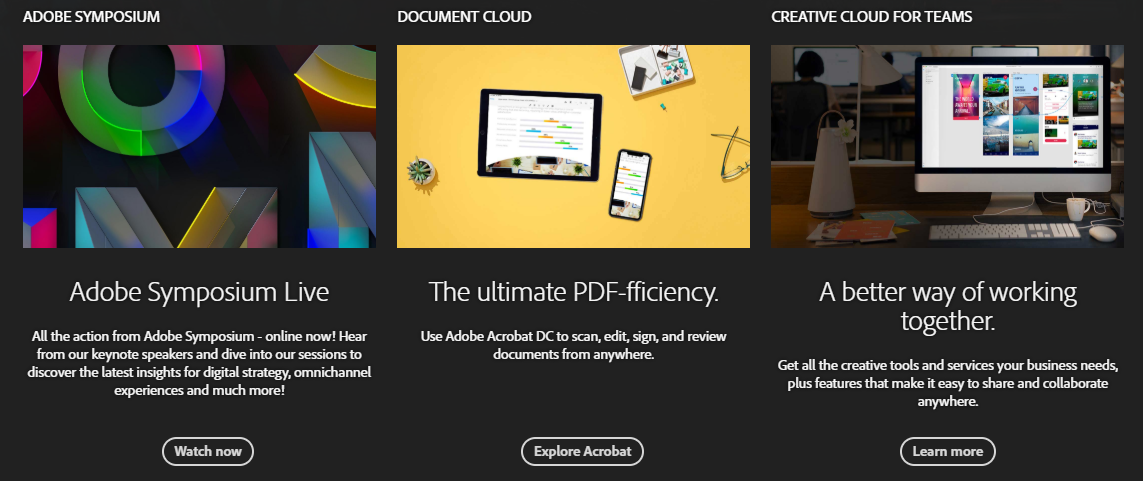Click the CREATIVE CLOUD FOR TEAMS label
Viewport: 1143px width, 481px height.
[872, 16]
